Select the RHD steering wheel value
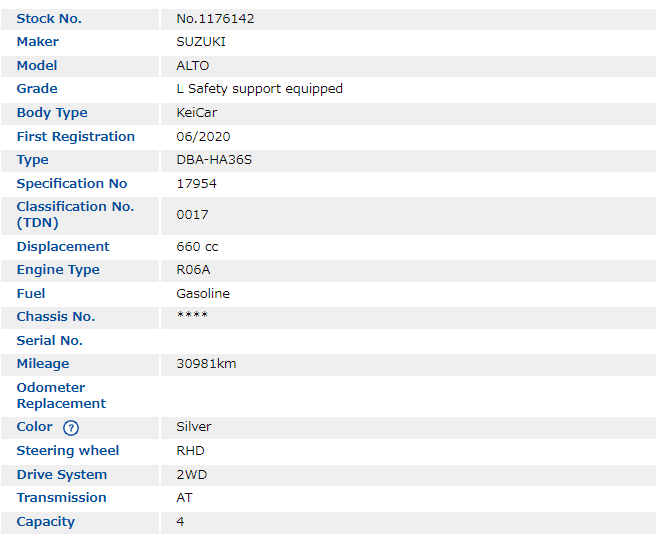Screen dimensions: 664x538 pyautogui.click(x=190, y=451)
